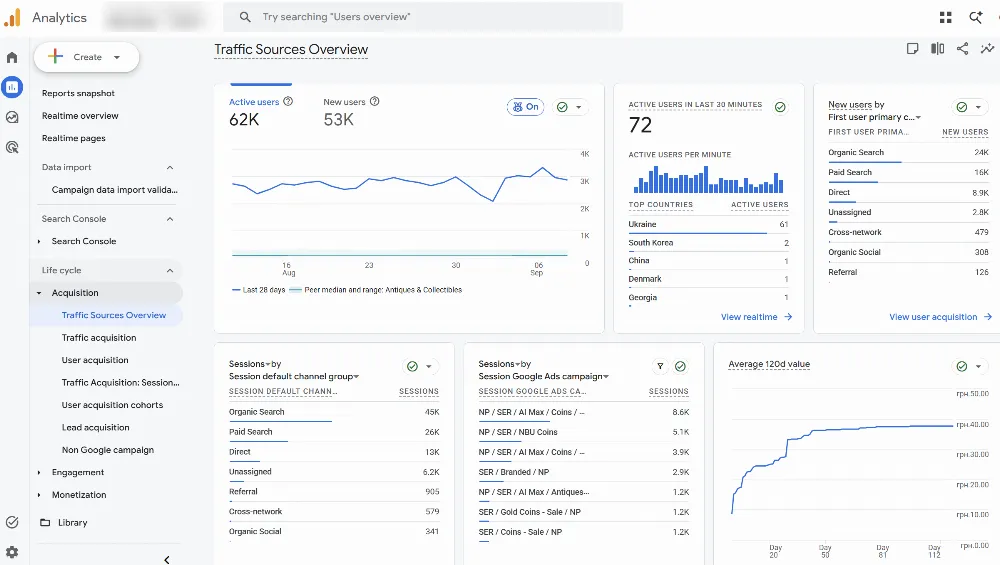Click the Traffic Sources Overview title

click(291, 49)
